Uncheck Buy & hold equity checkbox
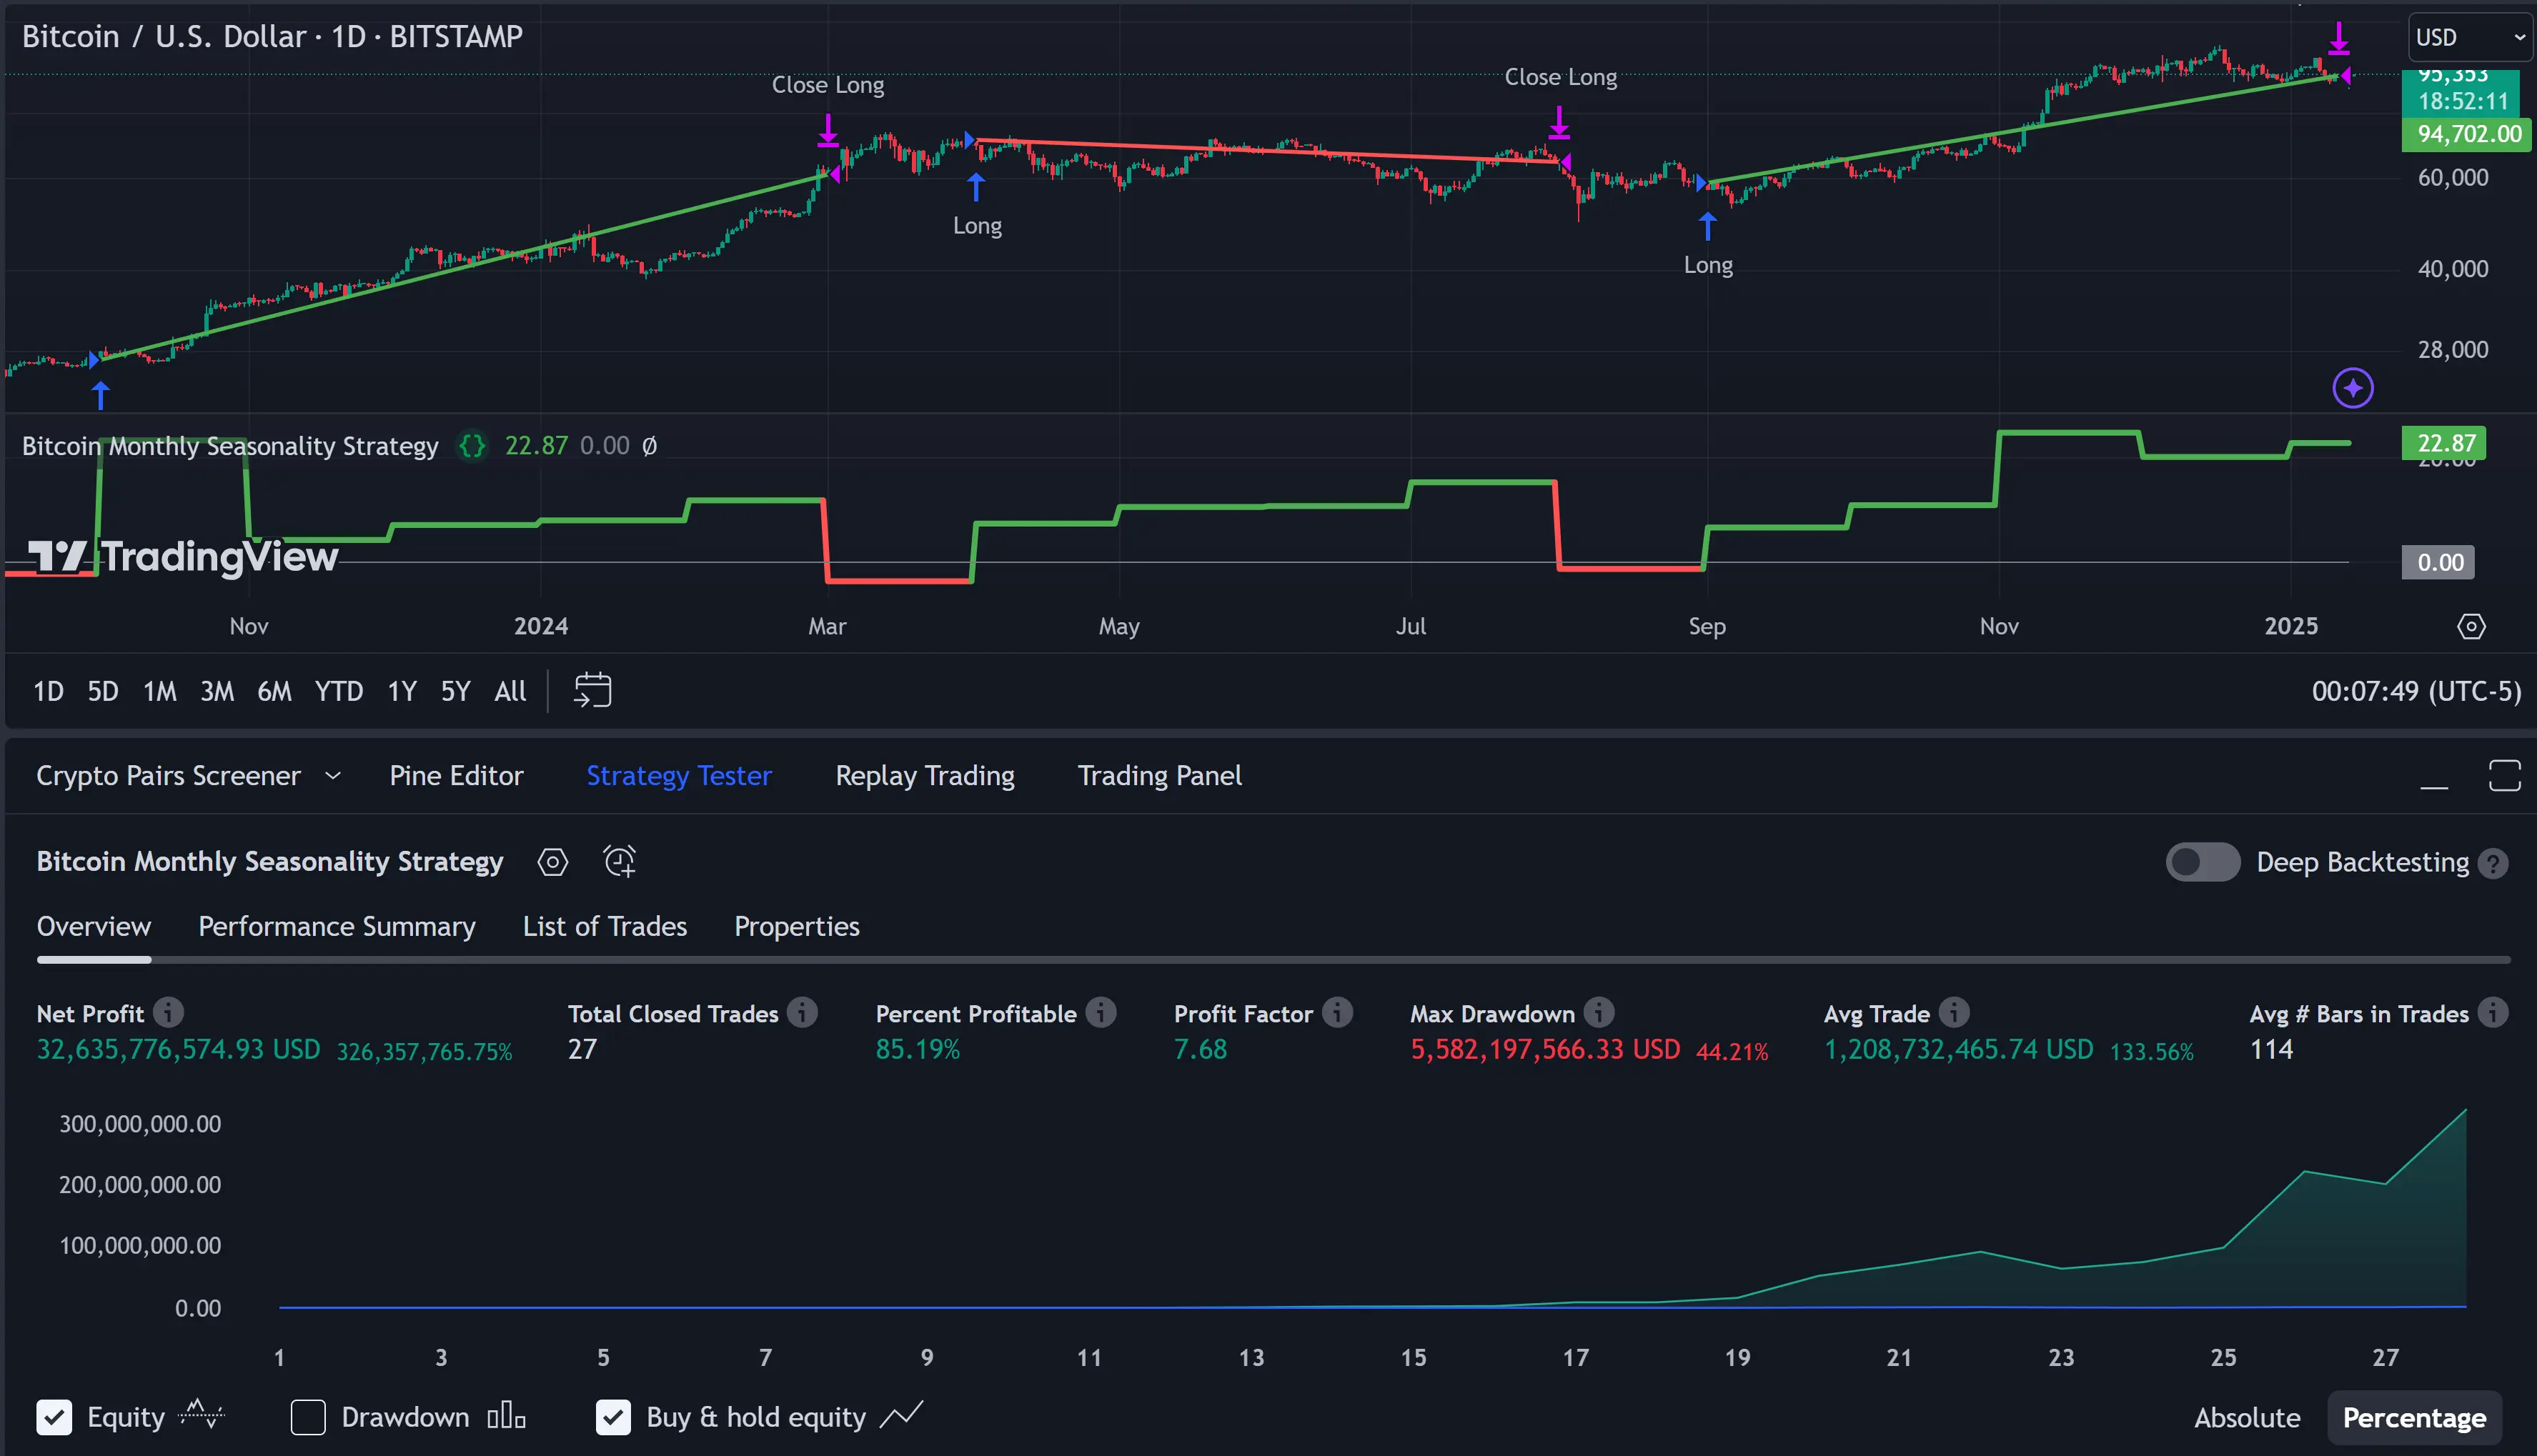Screen dimensions: 2537x1456 [x=613, y=1417]
